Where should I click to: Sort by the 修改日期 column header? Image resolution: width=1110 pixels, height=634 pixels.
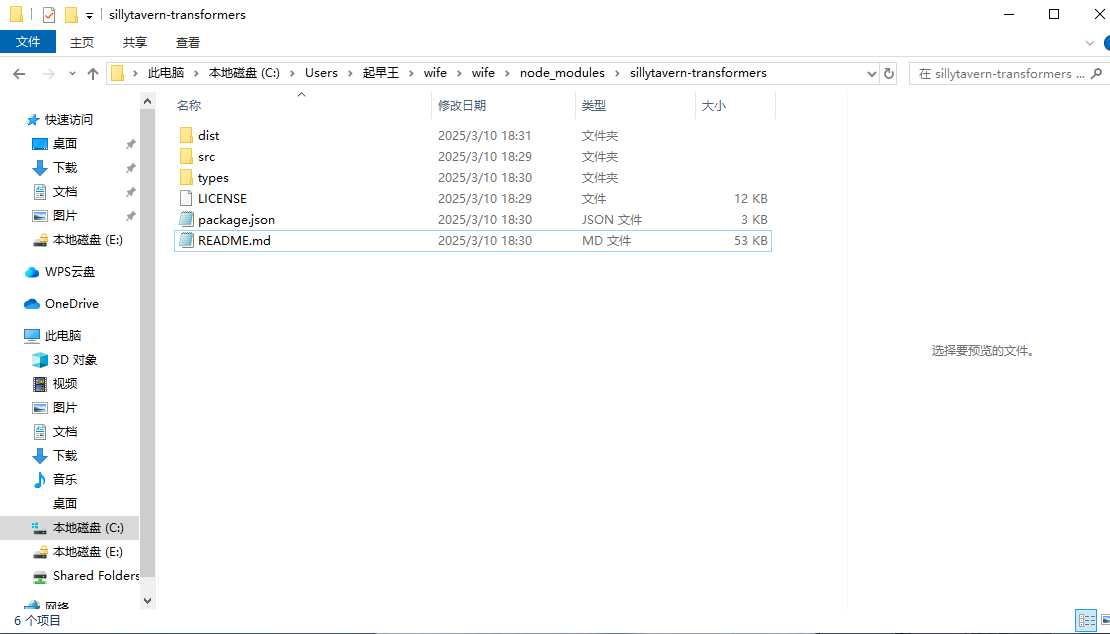click(x=504, y=105)
